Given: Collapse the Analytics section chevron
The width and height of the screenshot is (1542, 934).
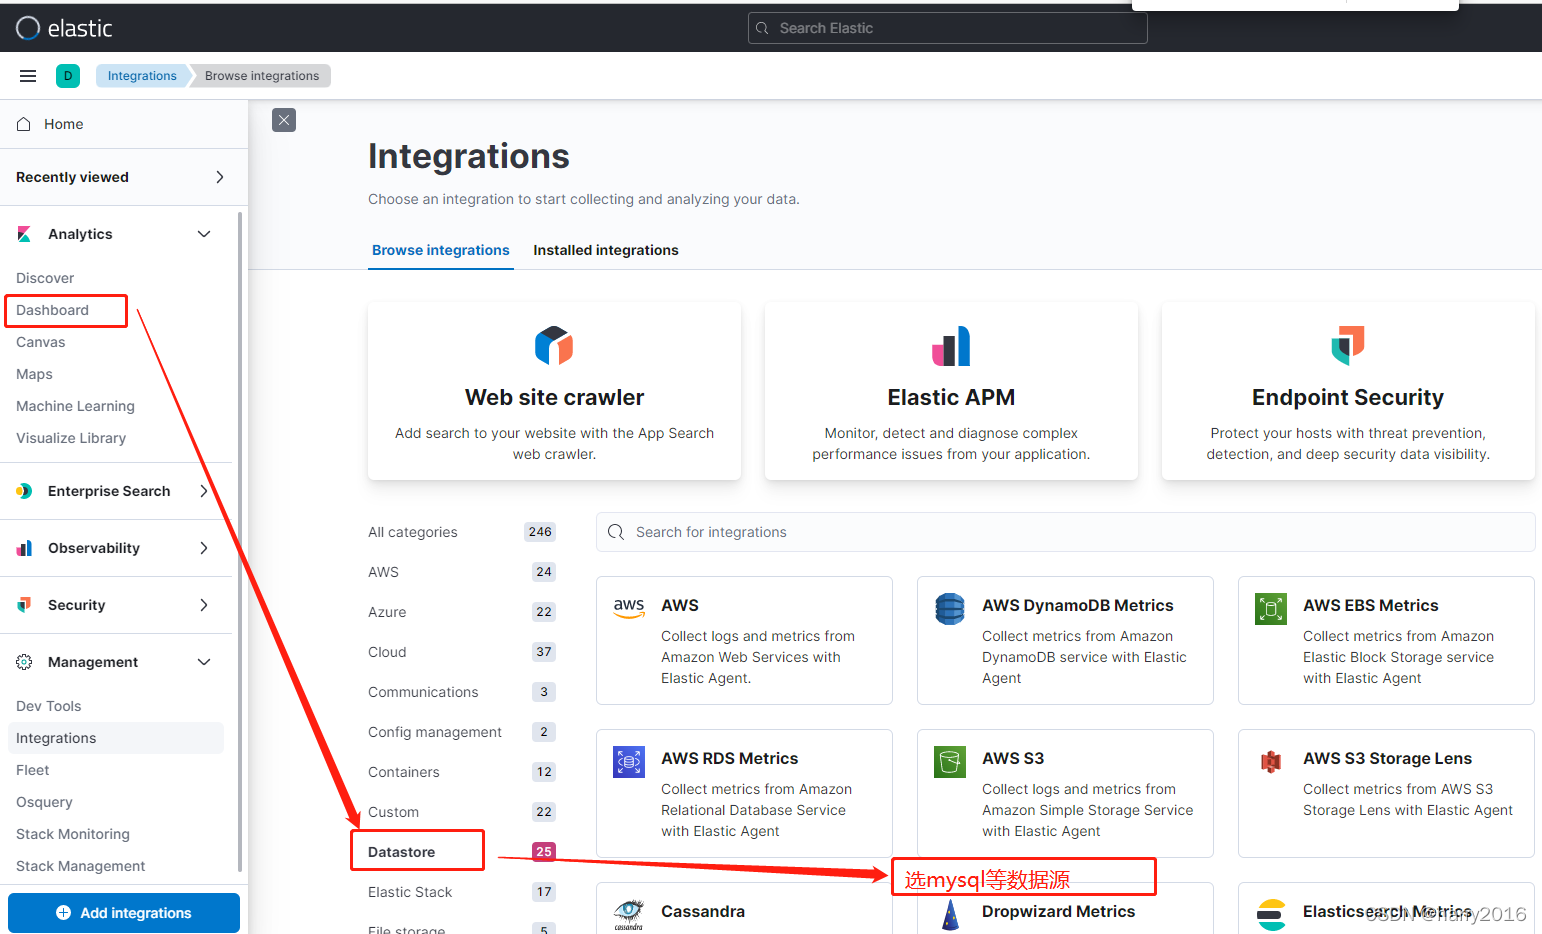Looking at the screenshot, I should point(204,234).
